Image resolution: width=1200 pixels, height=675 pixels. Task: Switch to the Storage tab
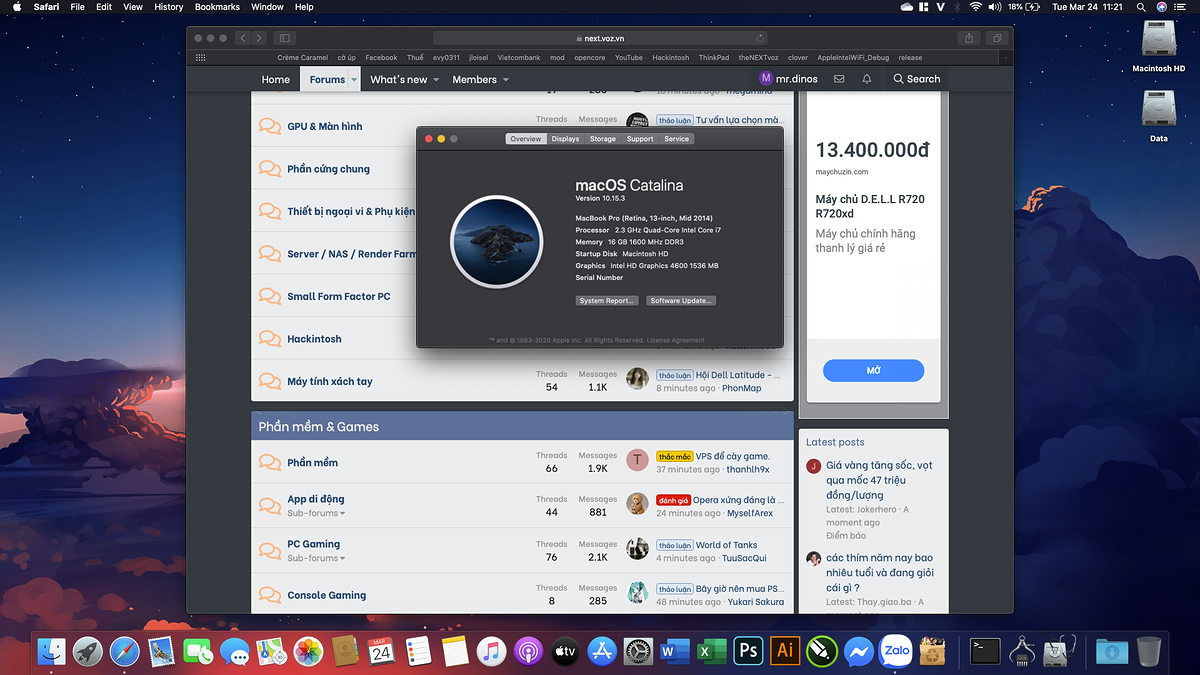[x=603, y=139]
